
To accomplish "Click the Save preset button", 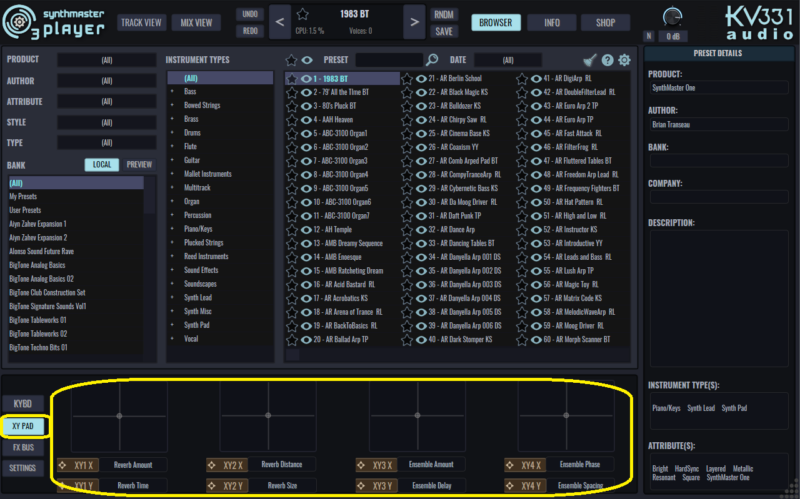I will pyautogui.click(x=445, y=30).
